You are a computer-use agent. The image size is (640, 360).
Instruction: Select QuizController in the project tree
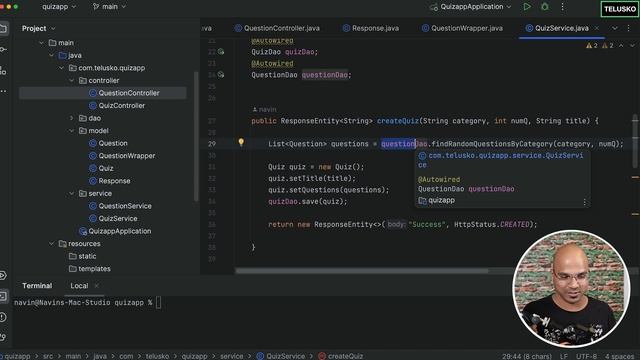pos(122,106)
